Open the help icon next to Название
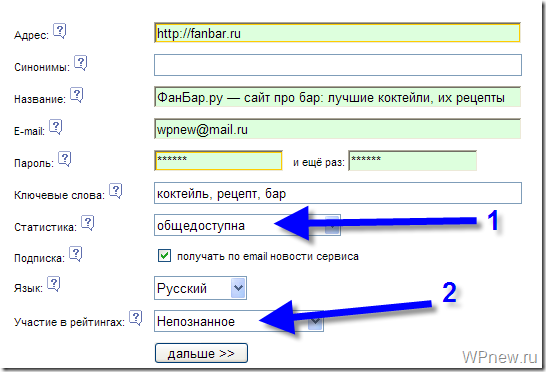Screen dimensions: 546x372 [77, 95]
